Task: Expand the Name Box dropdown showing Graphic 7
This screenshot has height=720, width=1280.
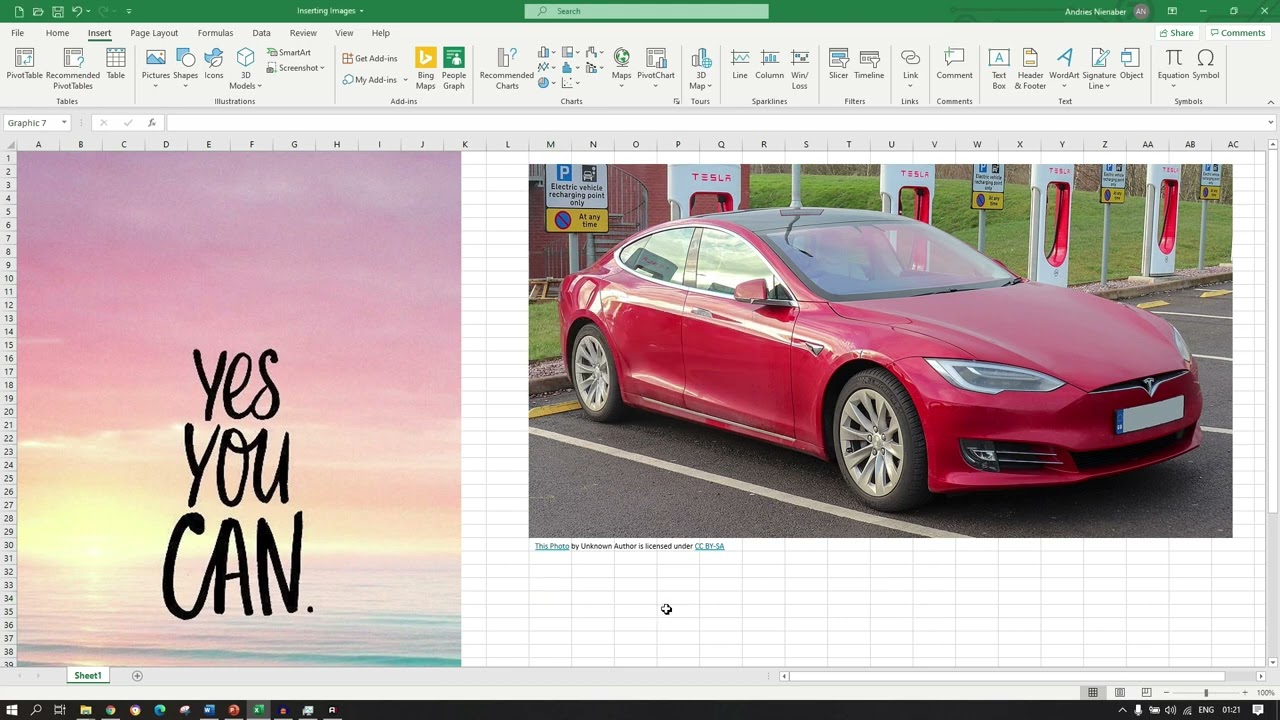Action: tap(63, 122)
